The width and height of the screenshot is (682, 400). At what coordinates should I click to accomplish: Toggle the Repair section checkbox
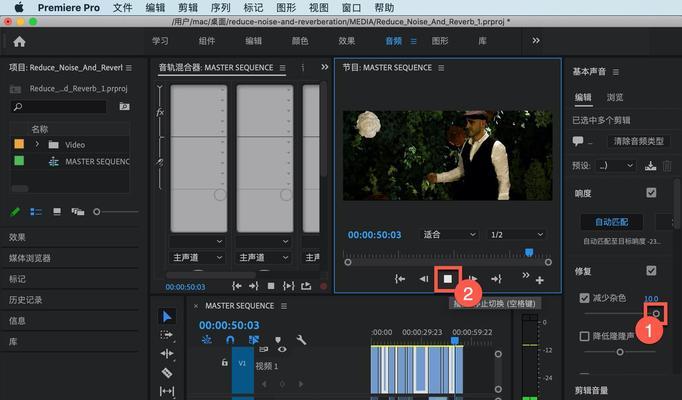pyautogui.click(x=651, y=270)
